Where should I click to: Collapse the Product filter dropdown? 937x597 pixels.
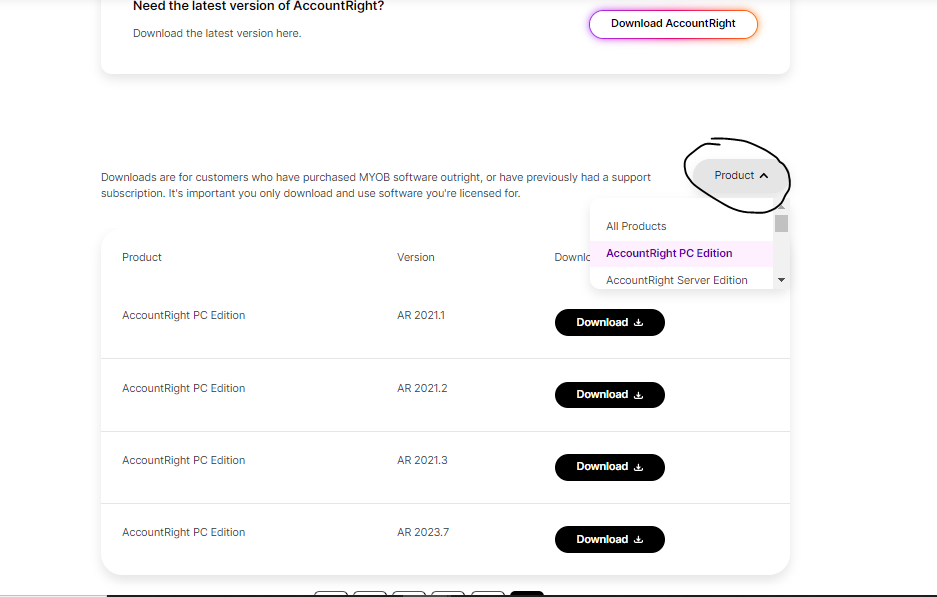tap(740, 175)
